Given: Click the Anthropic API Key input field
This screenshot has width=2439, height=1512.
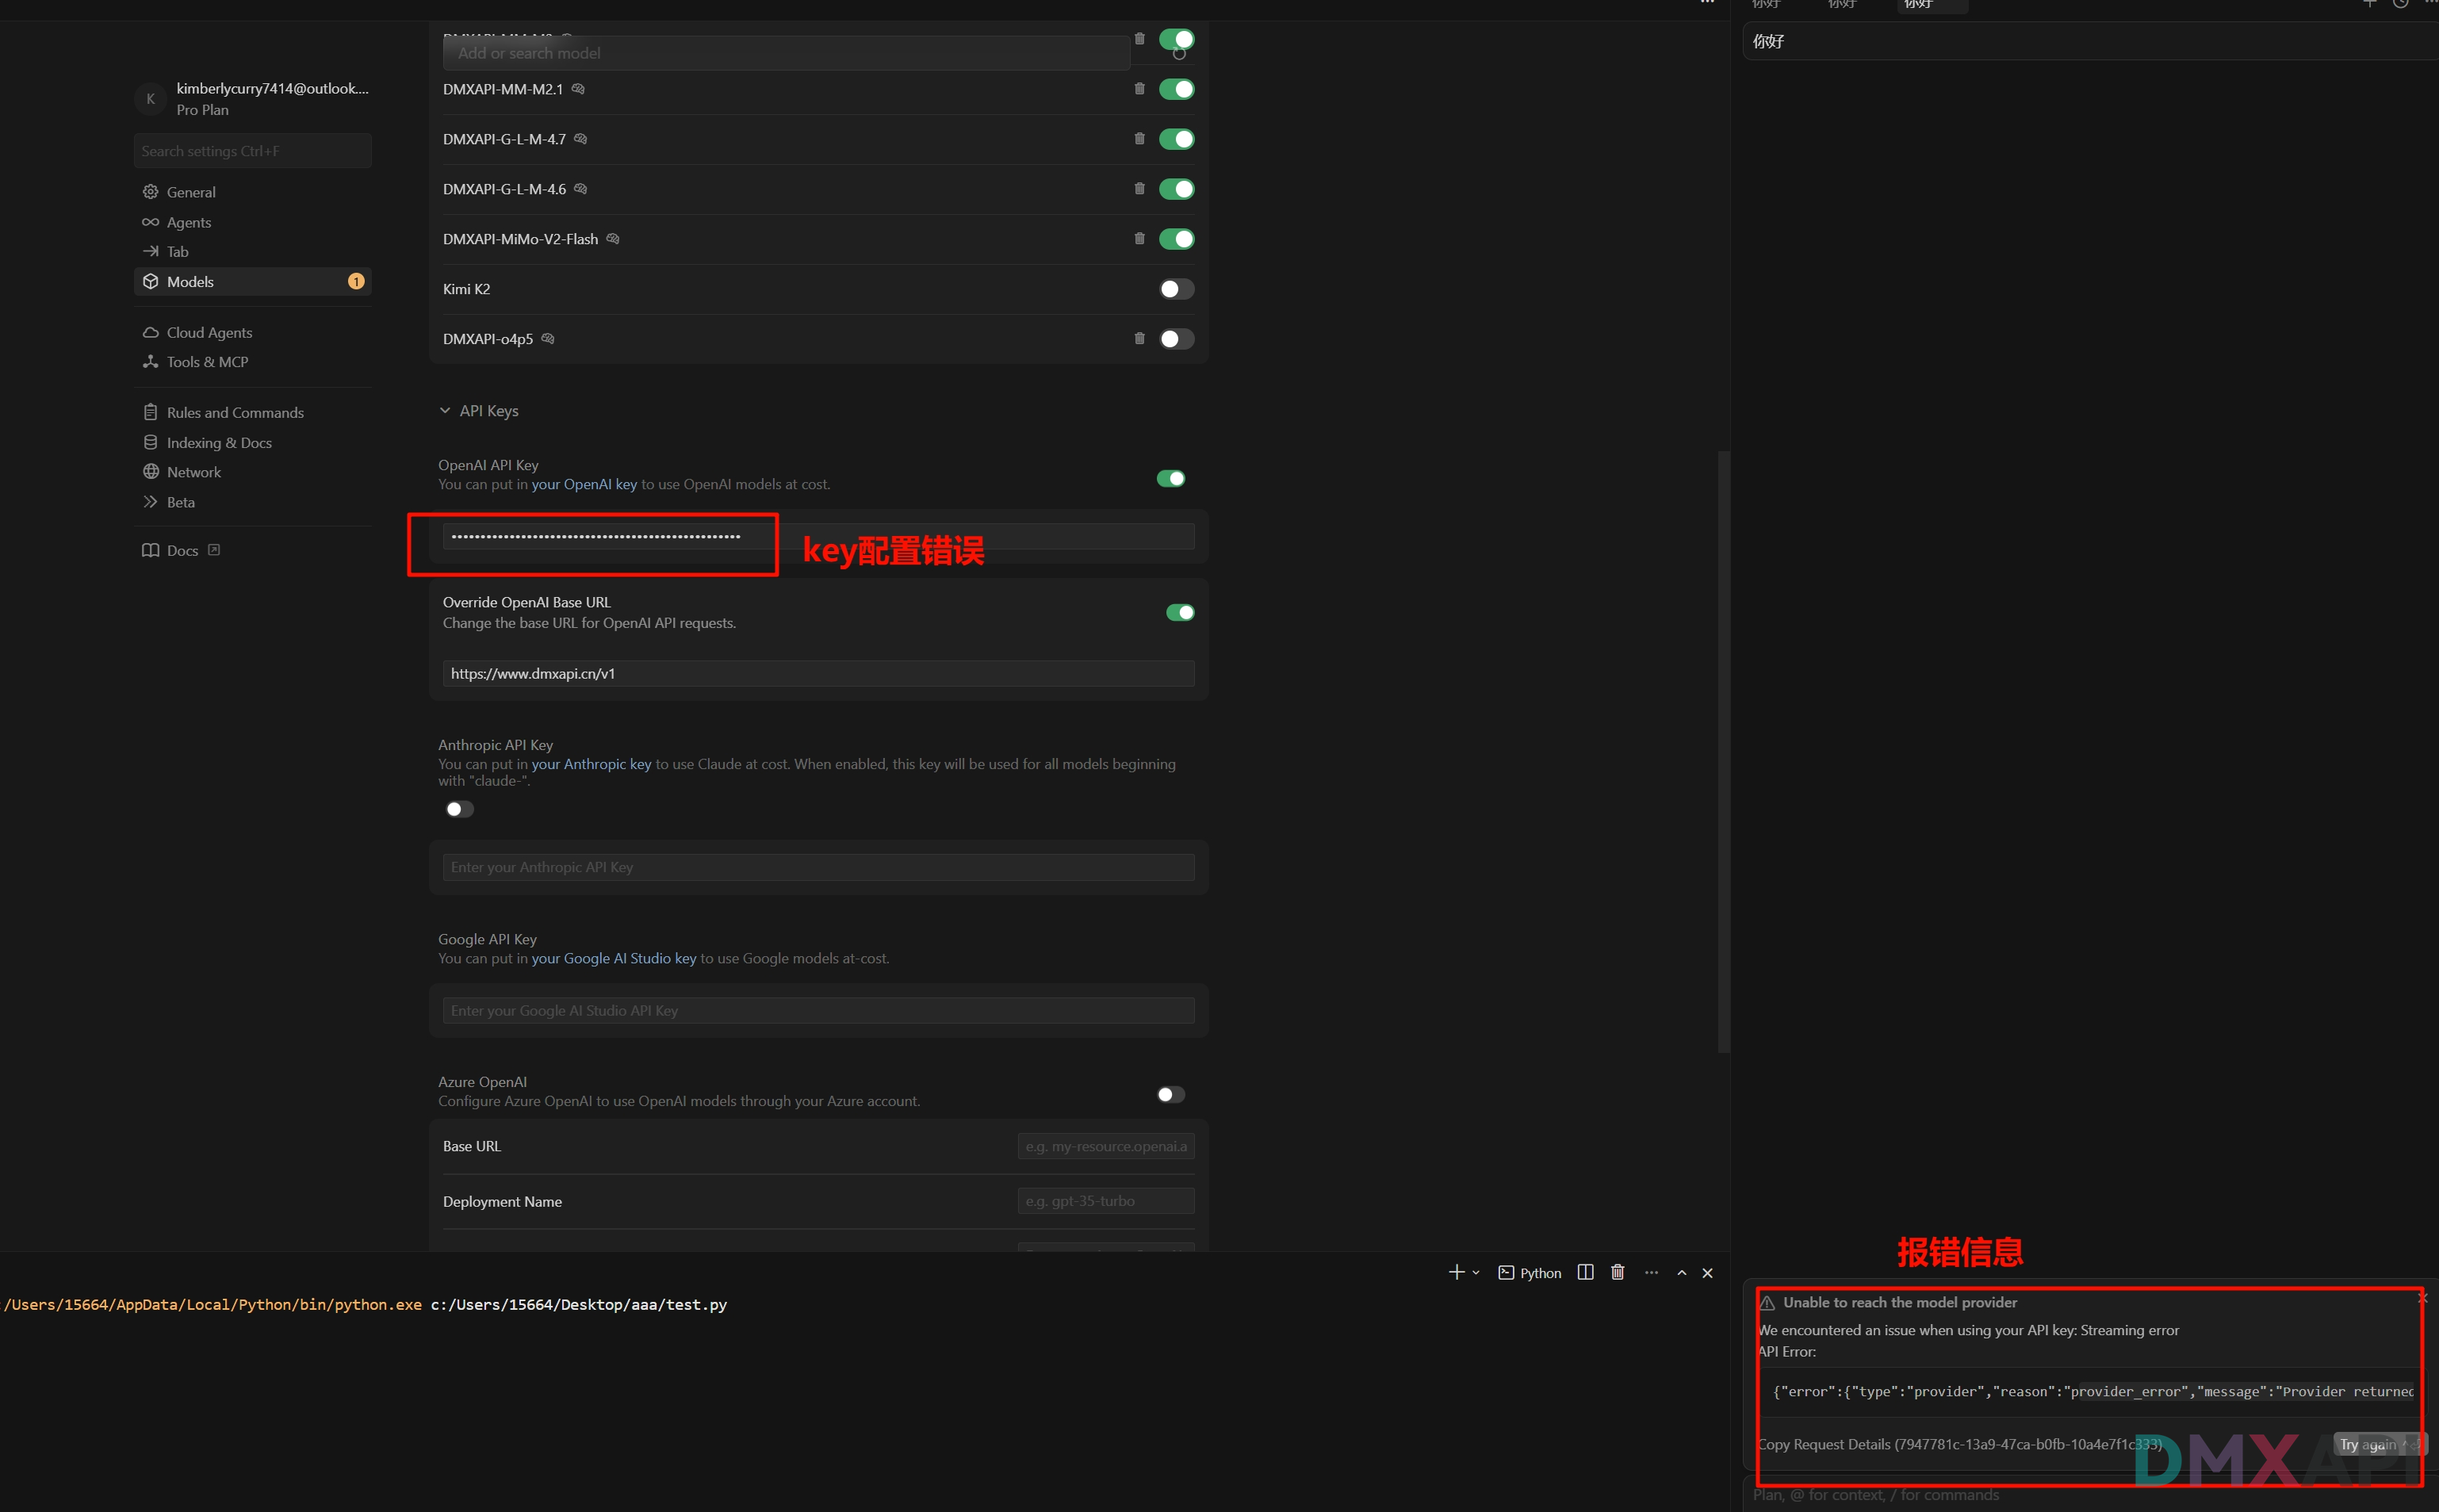Looking at the screenshot, I should 818,867.
